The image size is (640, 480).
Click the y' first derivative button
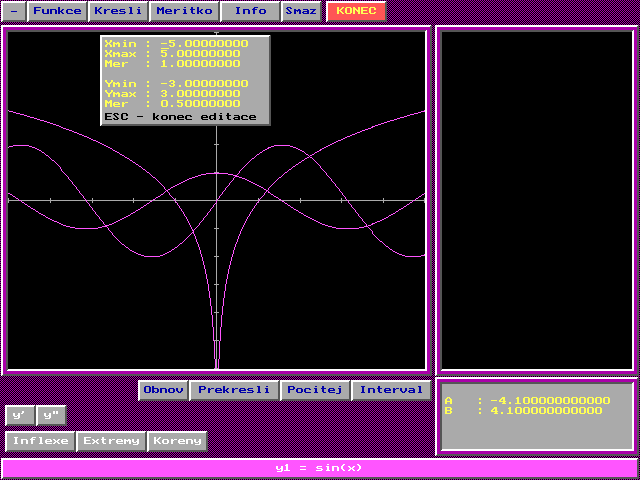point(20,416)
